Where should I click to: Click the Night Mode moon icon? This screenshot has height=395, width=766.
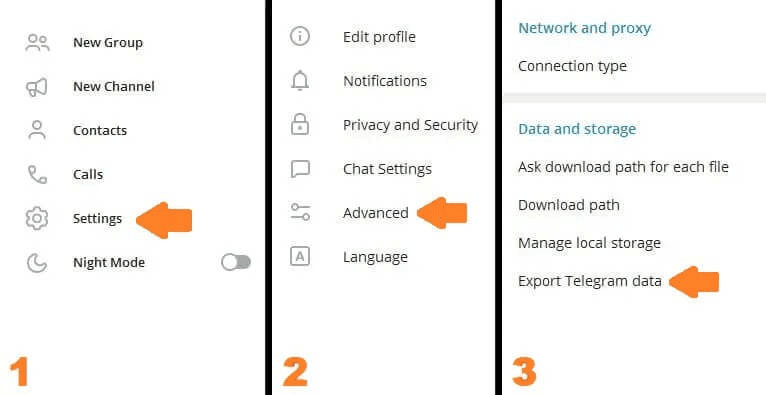coord(37,263)
